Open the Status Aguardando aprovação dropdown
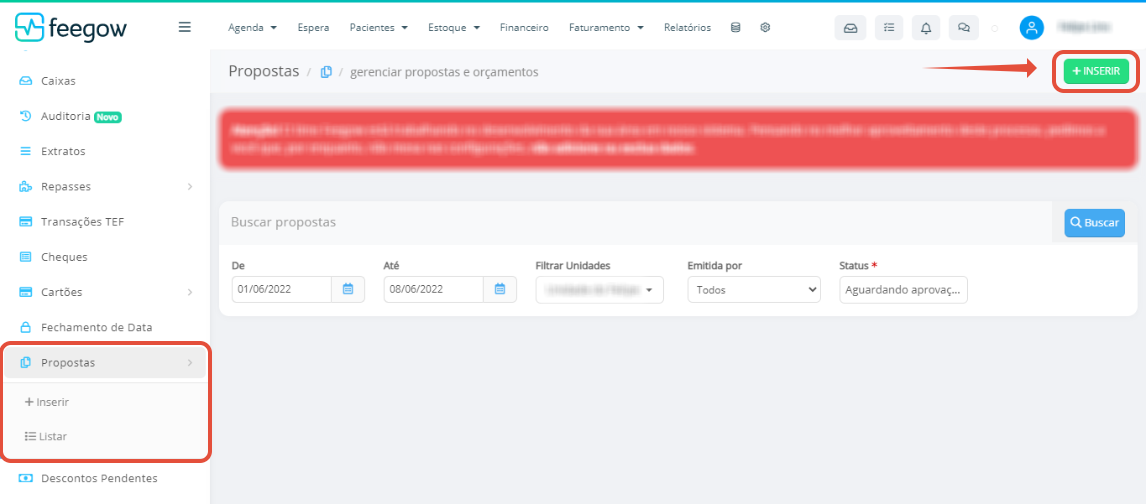The width and height of the screenshot is (1146, 504). (903, 289)
